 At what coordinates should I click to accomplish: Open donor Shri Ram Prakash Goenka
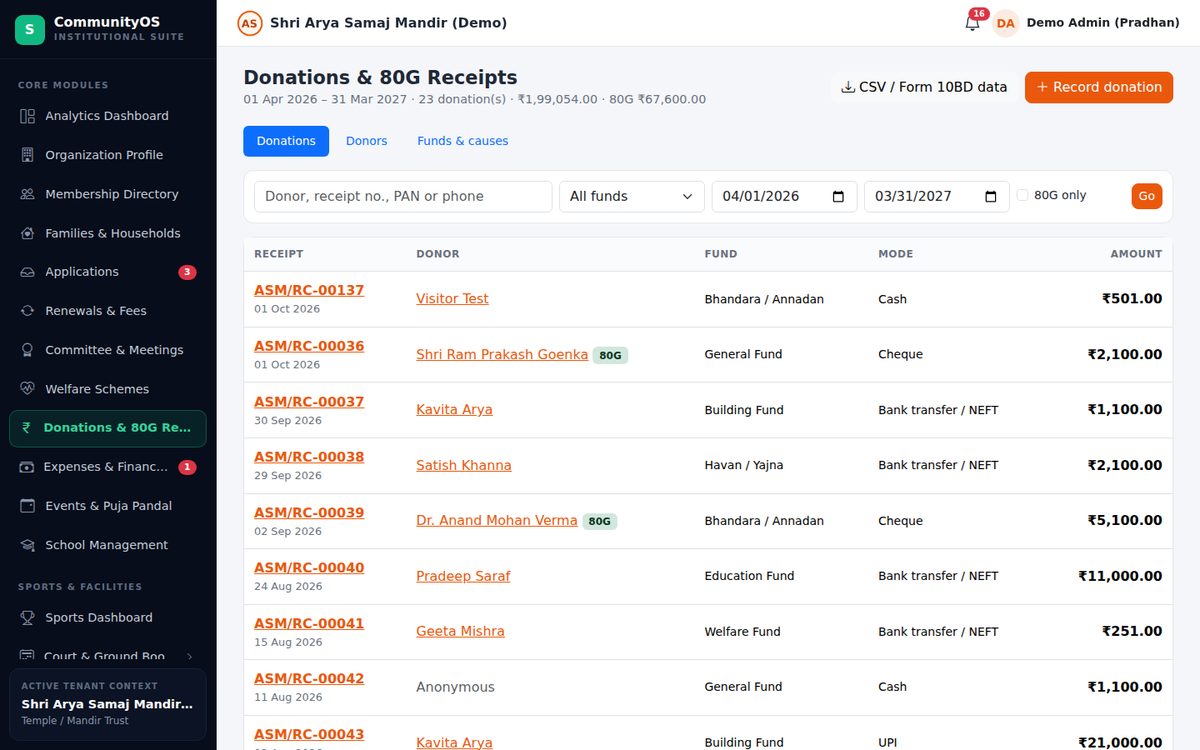(502, 354)
